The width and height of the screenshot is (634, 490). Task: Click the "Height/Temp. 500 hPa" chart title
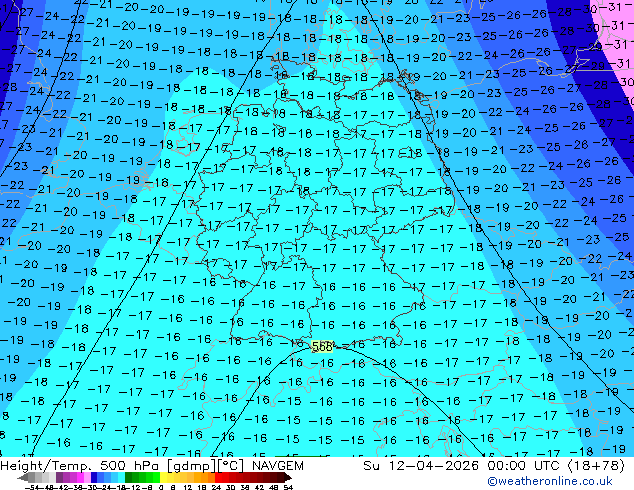(81, 466)
